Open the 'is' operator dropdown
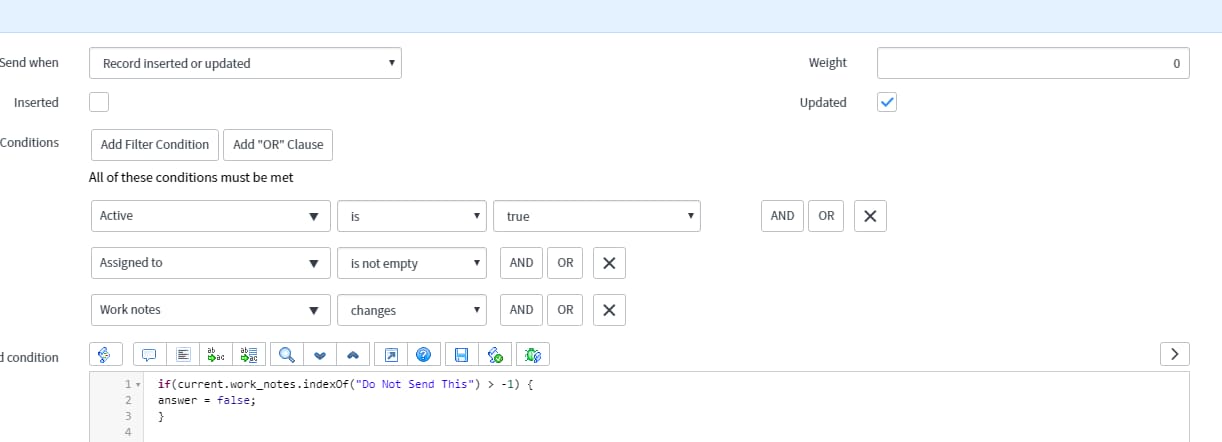This screenshot has width=1222, height=442. click(412, 216)
